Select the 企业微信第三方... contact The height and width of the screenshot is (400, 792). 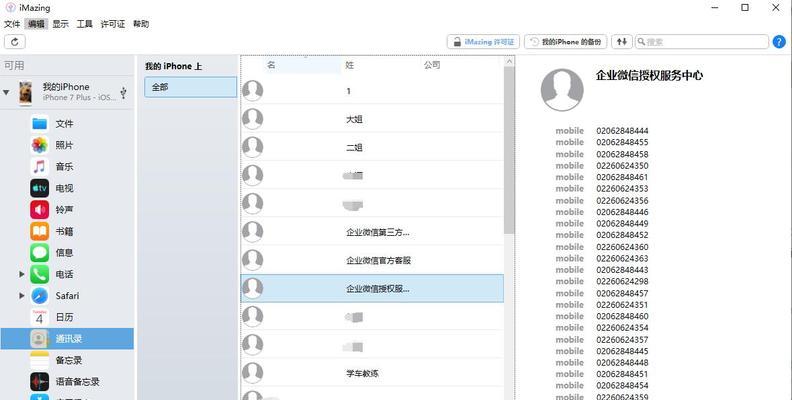point(372,232)
